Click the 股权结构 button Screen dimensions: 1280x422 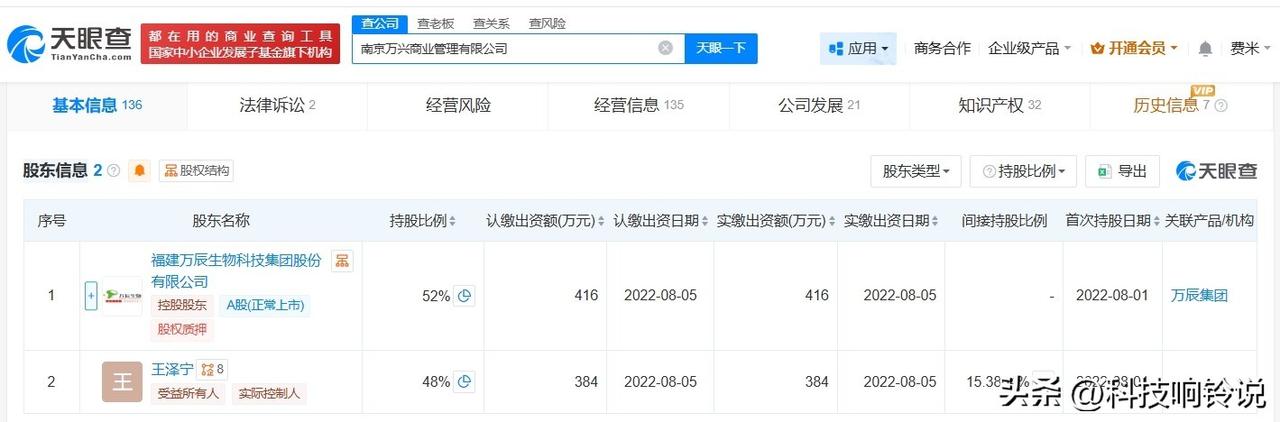click(x=196, y=171)
